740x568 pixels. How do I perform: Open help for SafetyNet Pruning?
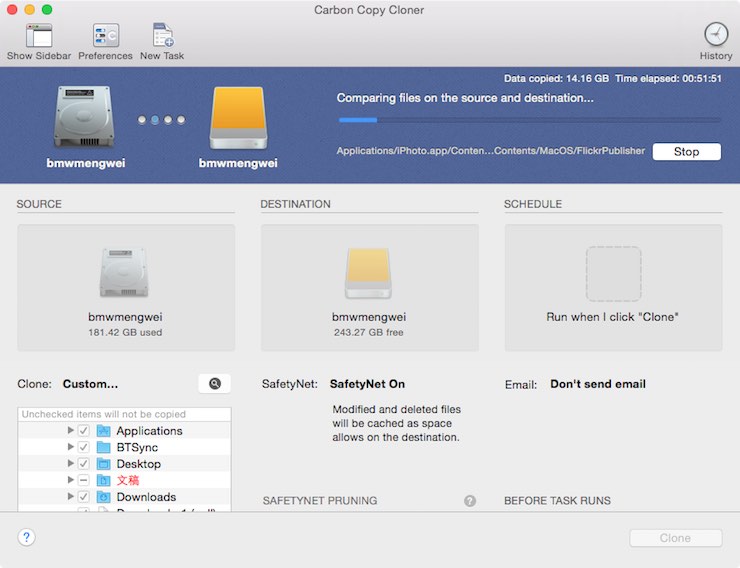coord(470,501)
